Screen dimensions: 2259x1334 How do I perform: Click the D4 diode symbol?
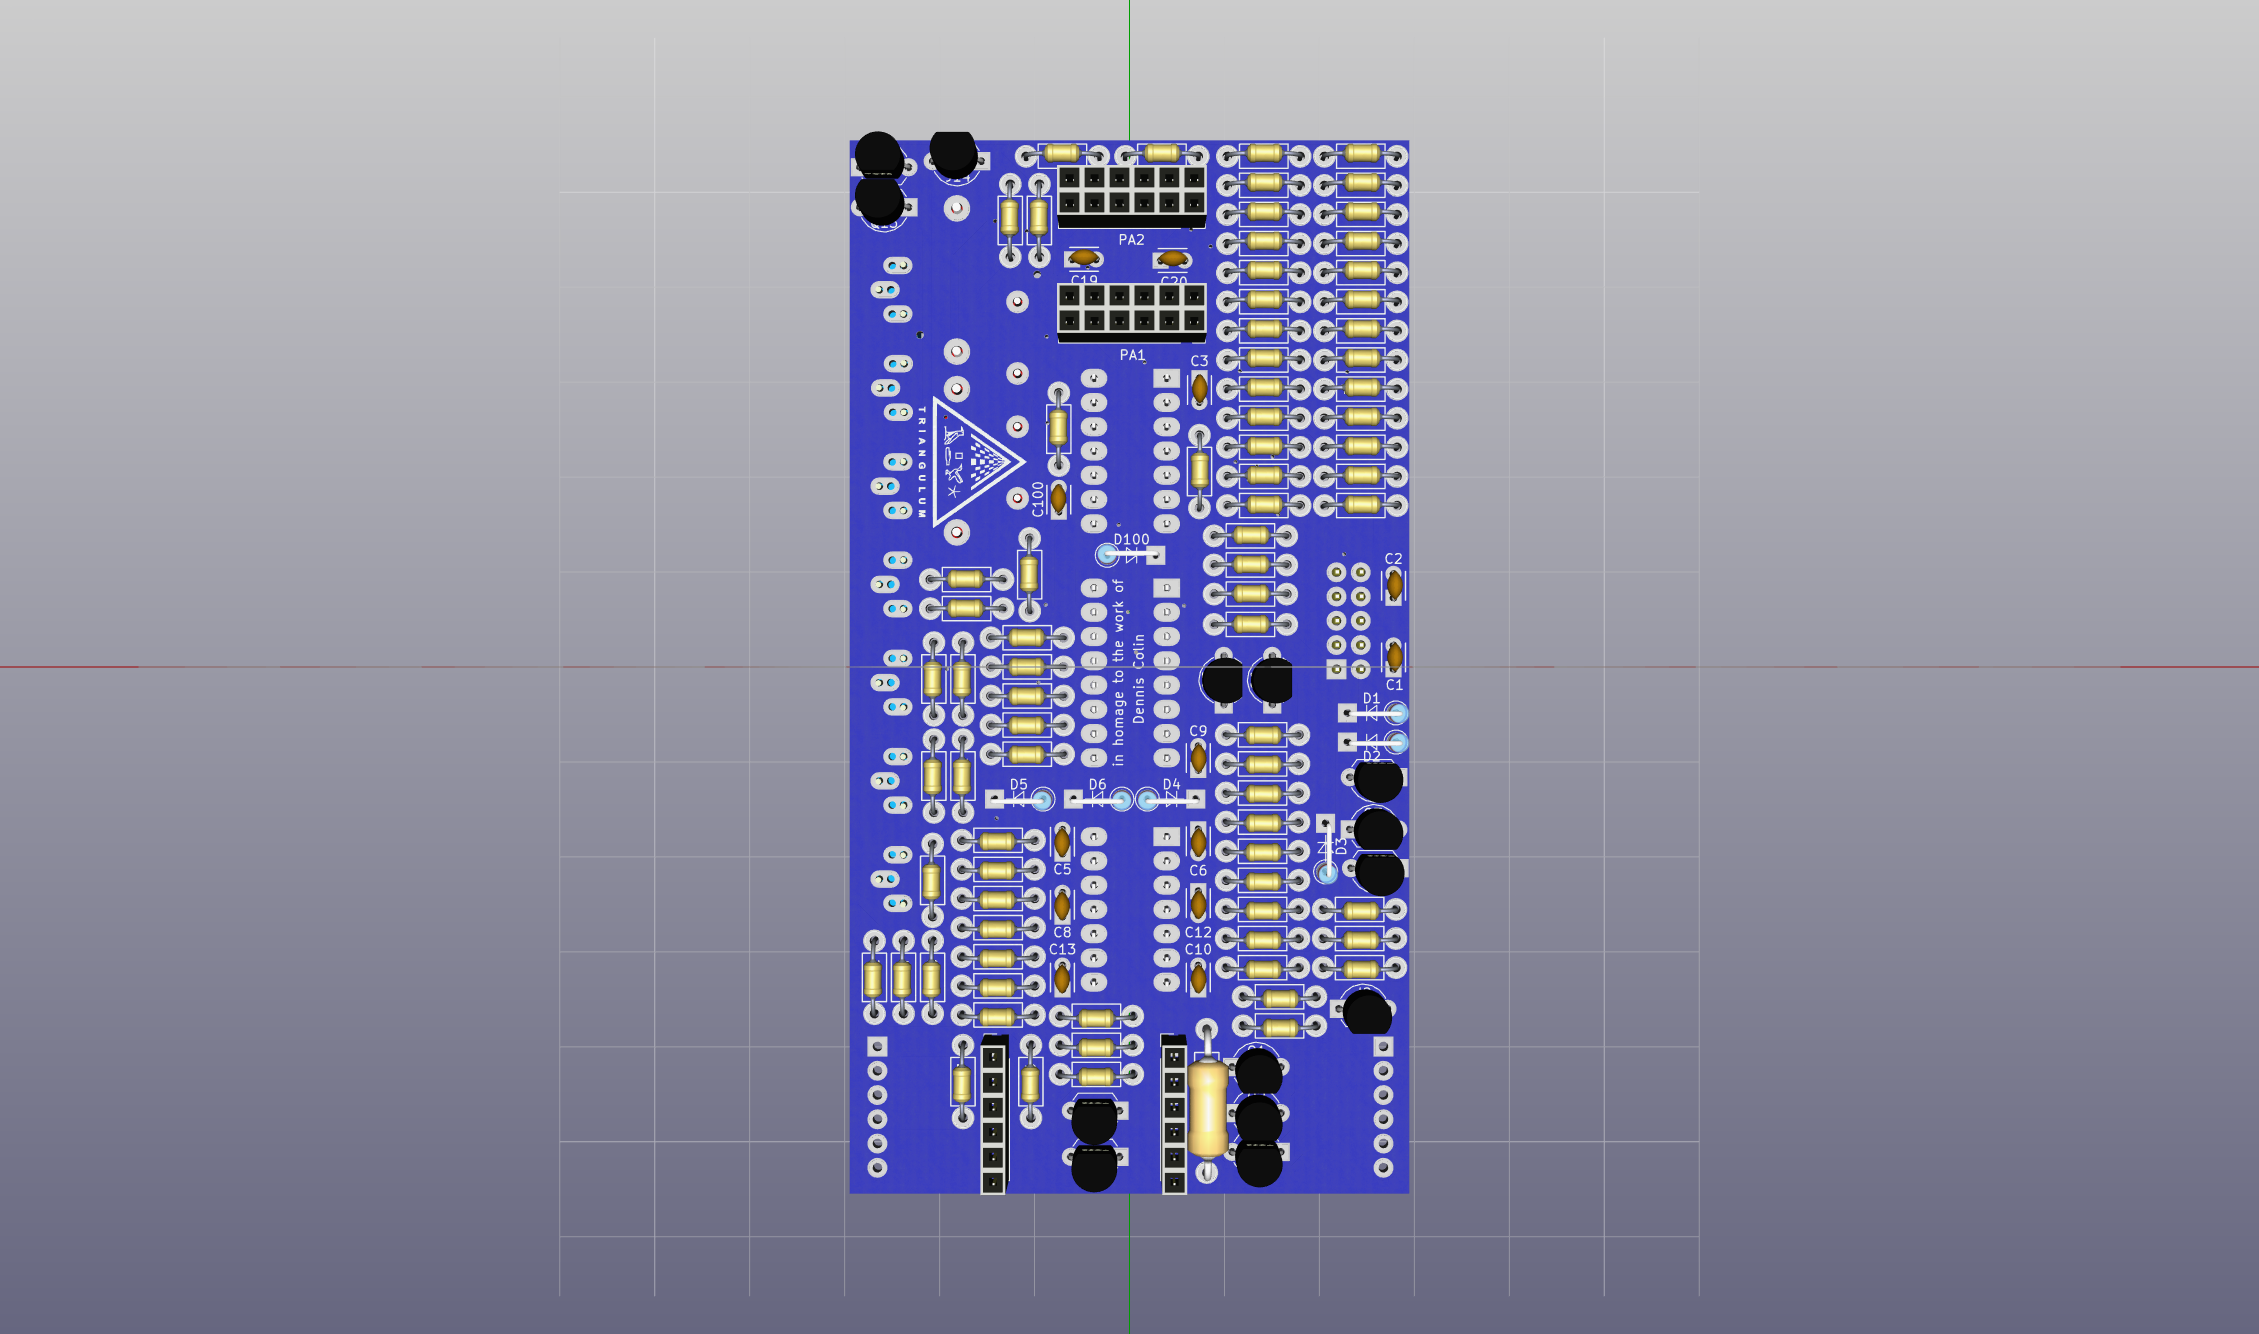(1171, 799)
